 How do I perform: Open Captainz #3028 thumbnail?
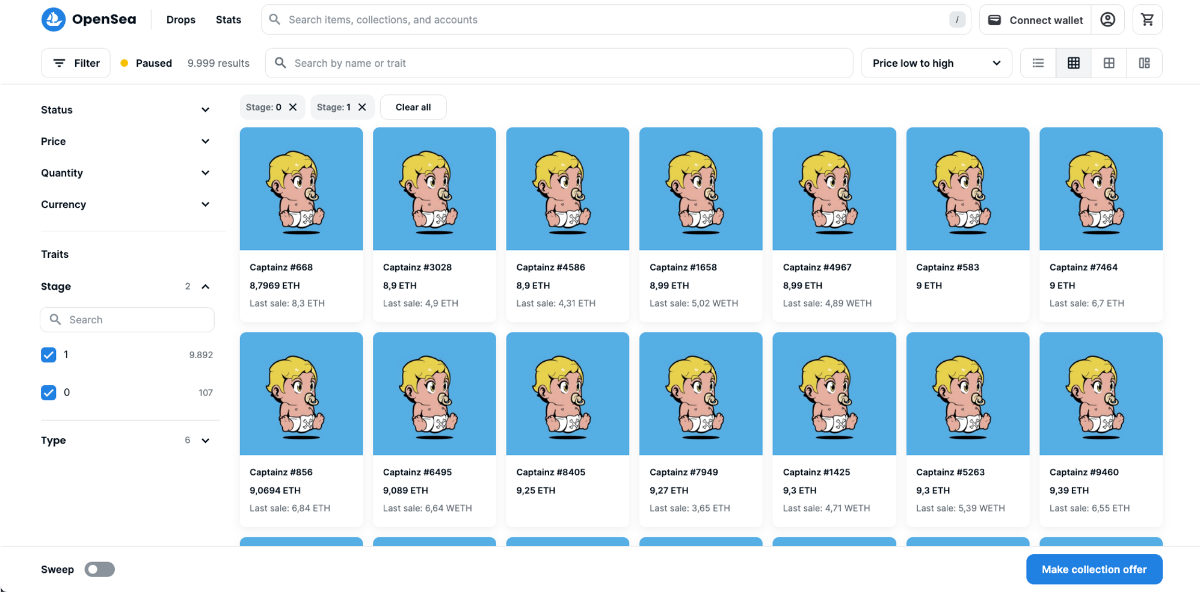(434, 188)
